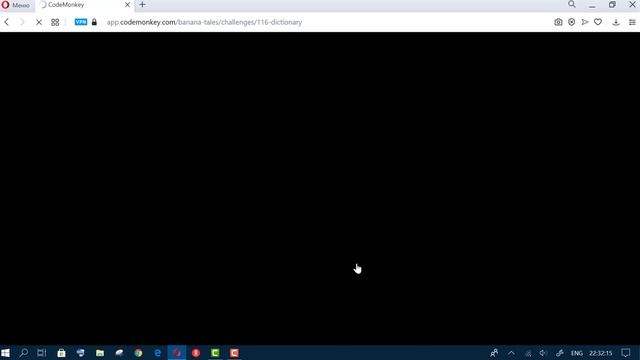Restore down the Opera window
Viewport: 640px width, 360px height.
pyautogui.click(x=612, y=5)
